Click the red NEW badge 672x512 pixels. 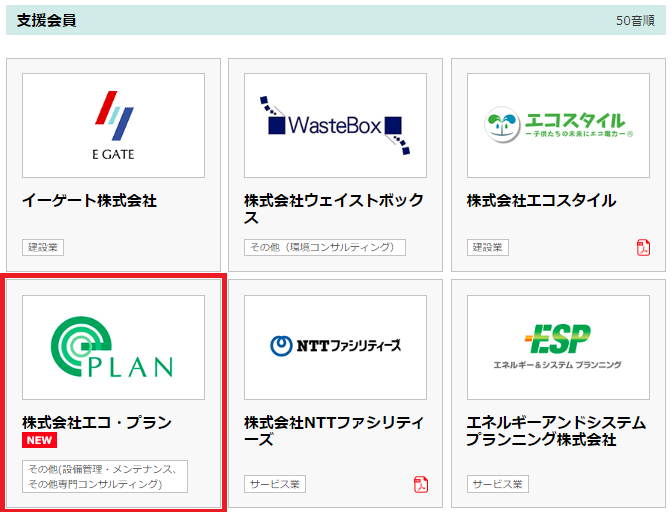pos(39,440)
